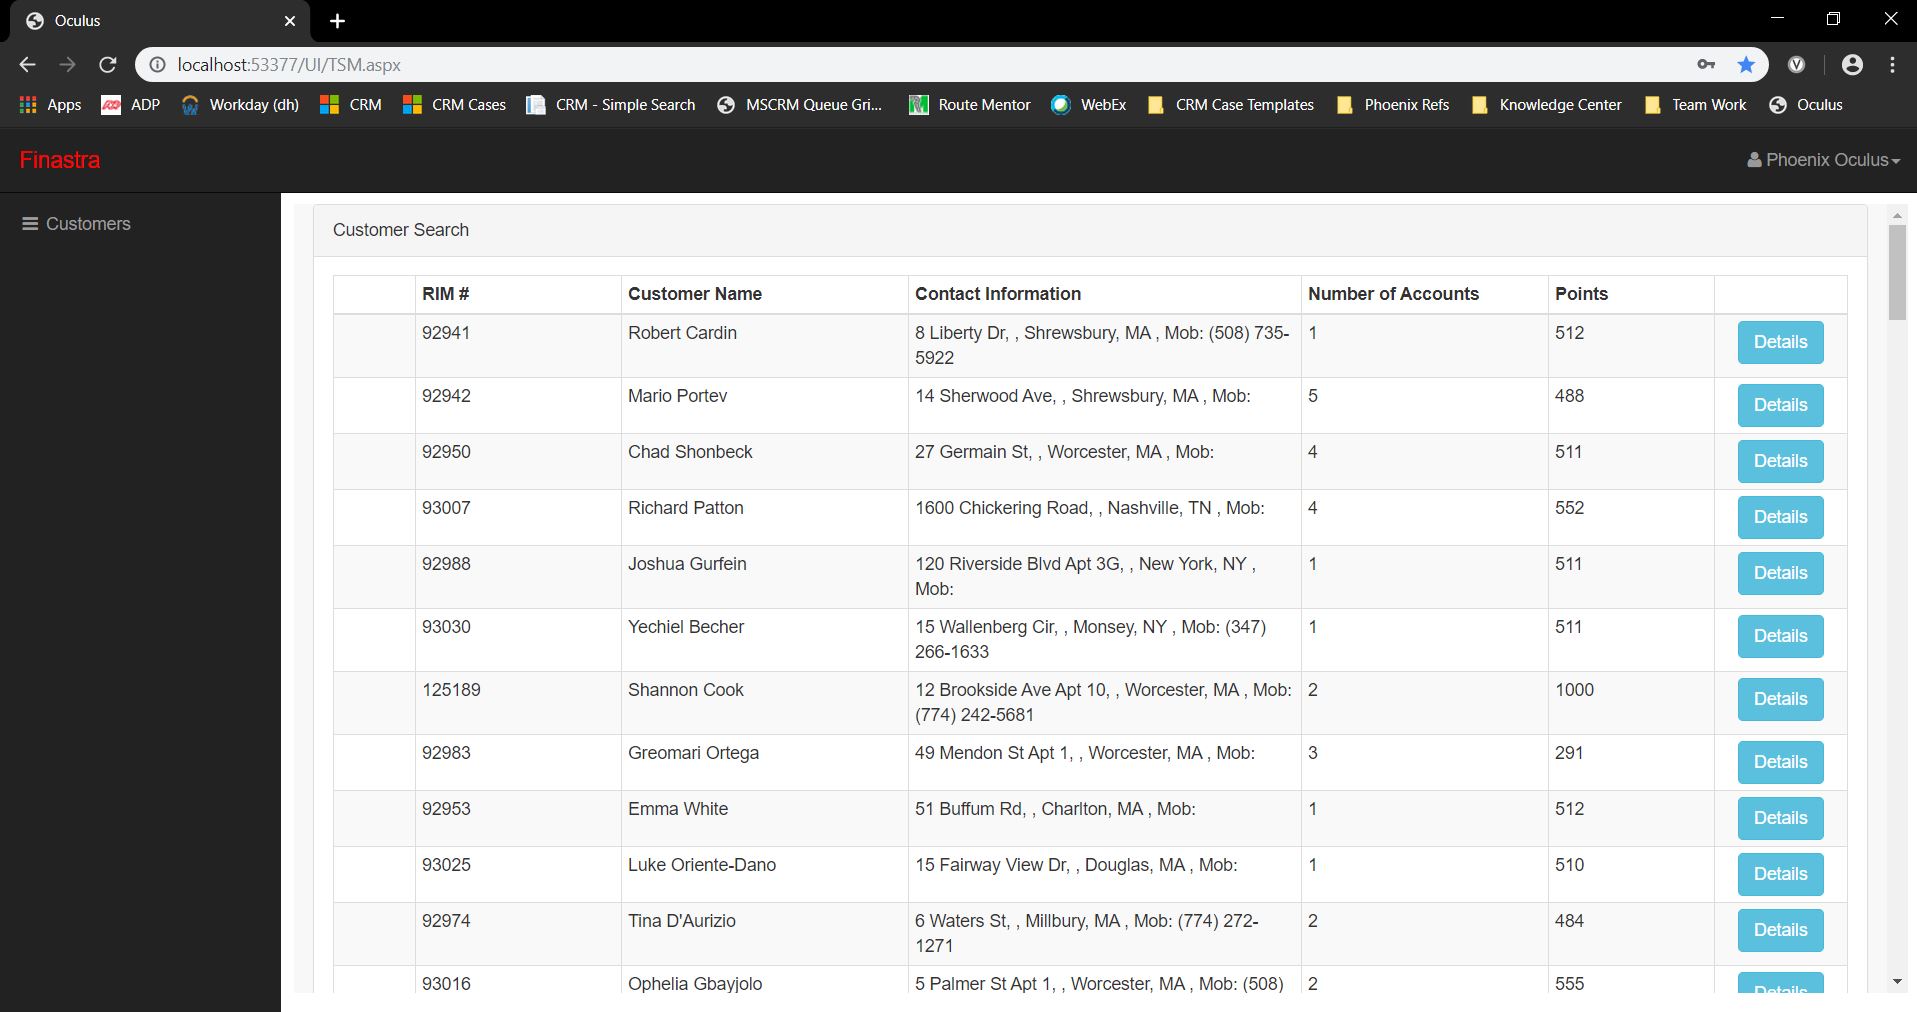Select address 1600 Chickering Road, Nashville
1917x1012 pixels.
click(1090, 508)
